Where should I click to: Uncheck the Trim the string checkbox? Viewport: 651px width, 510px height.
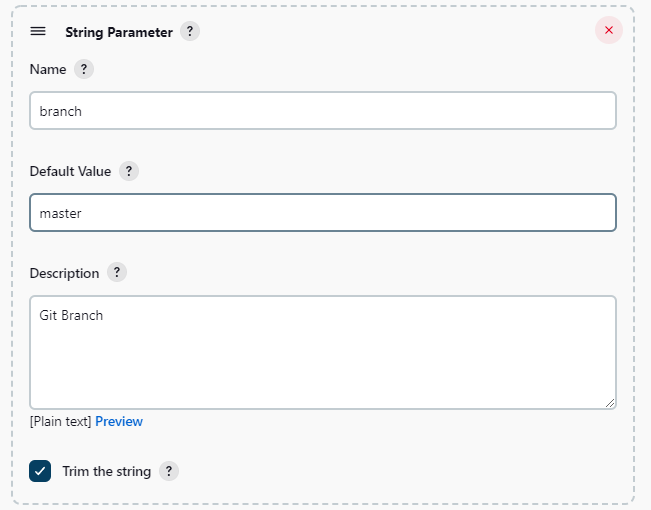(40, 471)
